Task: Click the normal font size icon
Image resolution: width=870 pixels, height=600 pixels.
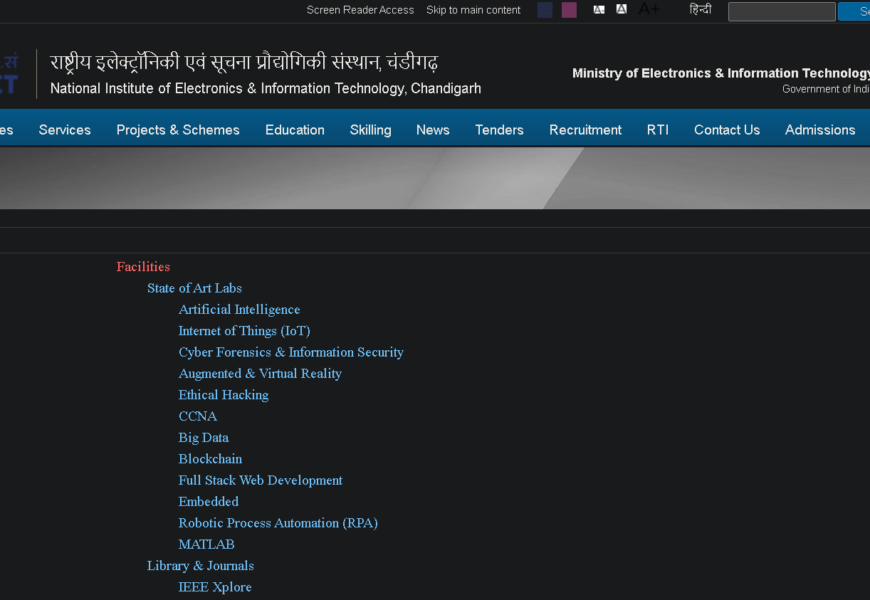Action: pos(622,10)
